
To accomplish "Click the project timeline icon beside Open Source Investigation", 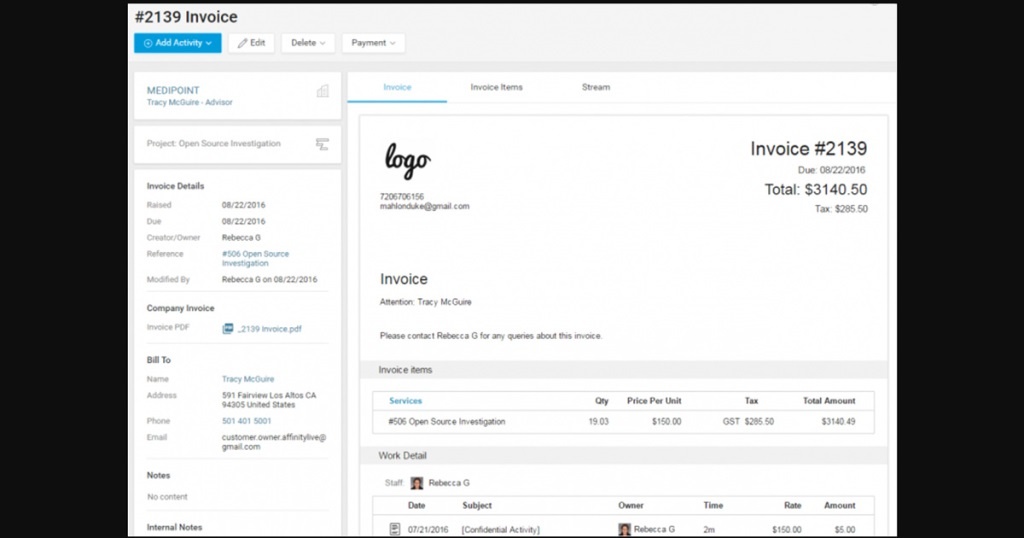I will pyautogui.click(x=322, y=144).
